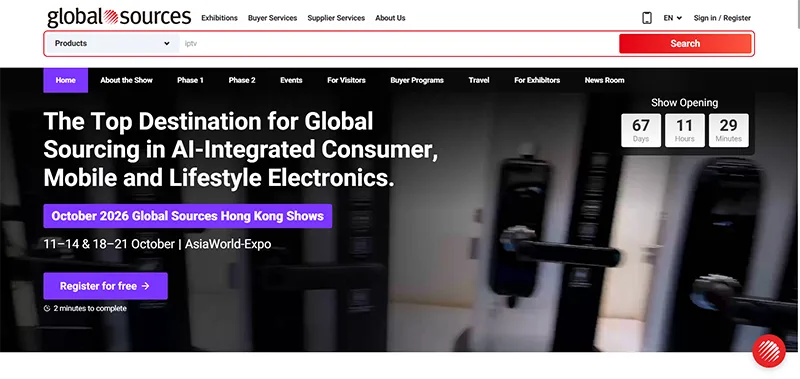Click October 2026 Global Sources Hong Kong Shows banner
This screenshot has height=379, width=800.
pos(188,216)
